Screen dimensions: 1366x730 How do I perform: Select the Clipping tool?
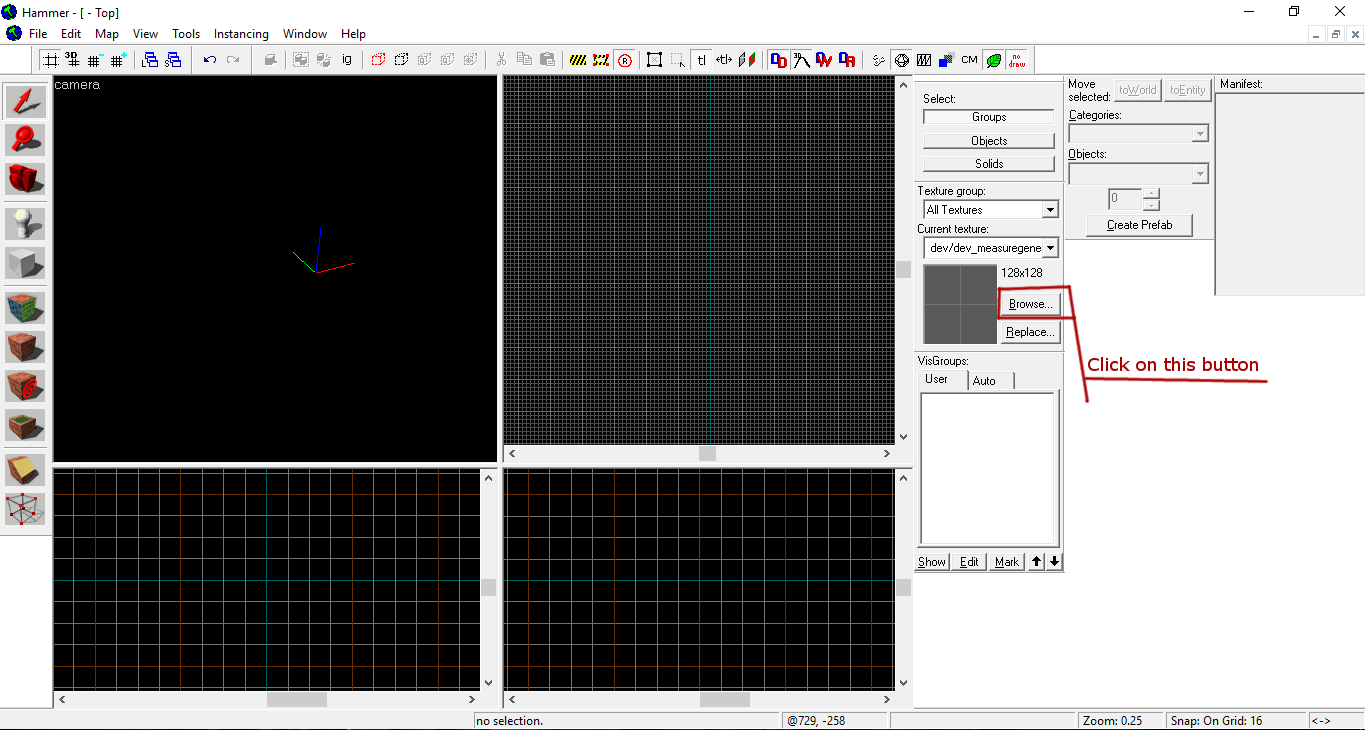click(25, 470)
